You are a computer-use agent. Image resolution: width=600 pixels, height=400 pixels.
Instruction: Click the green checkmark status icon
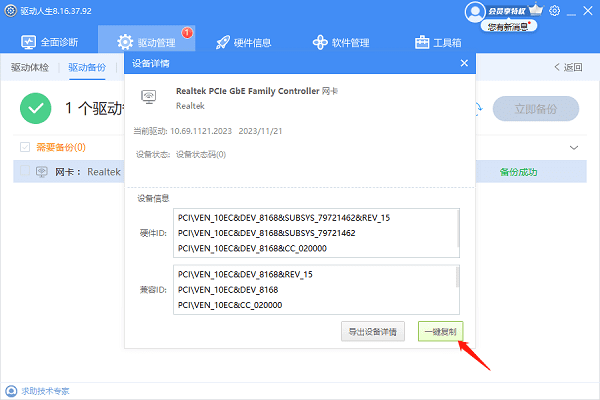coord(37,108)
